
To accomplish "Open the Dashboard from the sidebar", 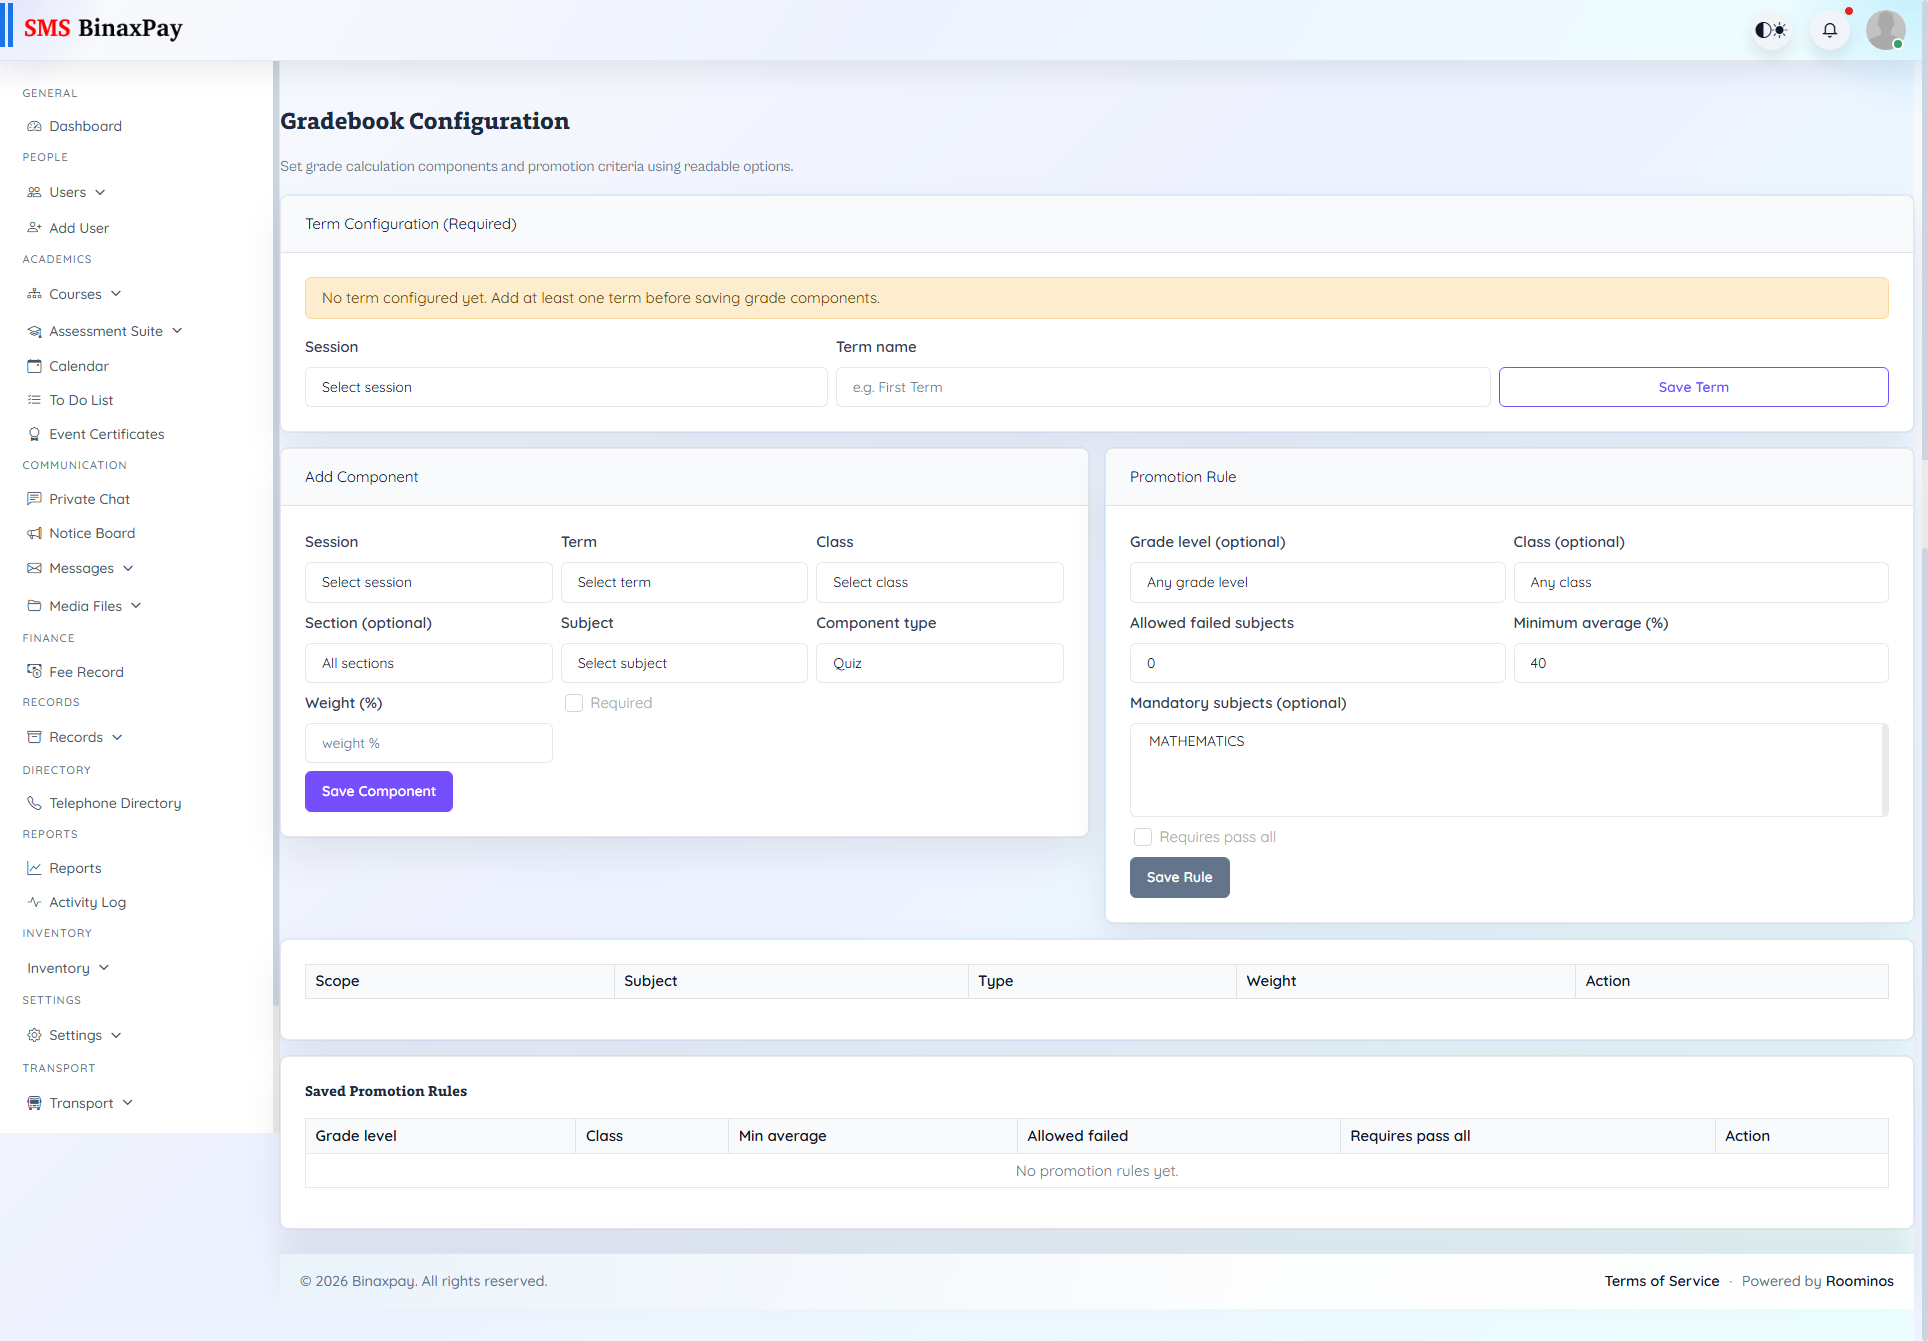I will tap(84, 125).
